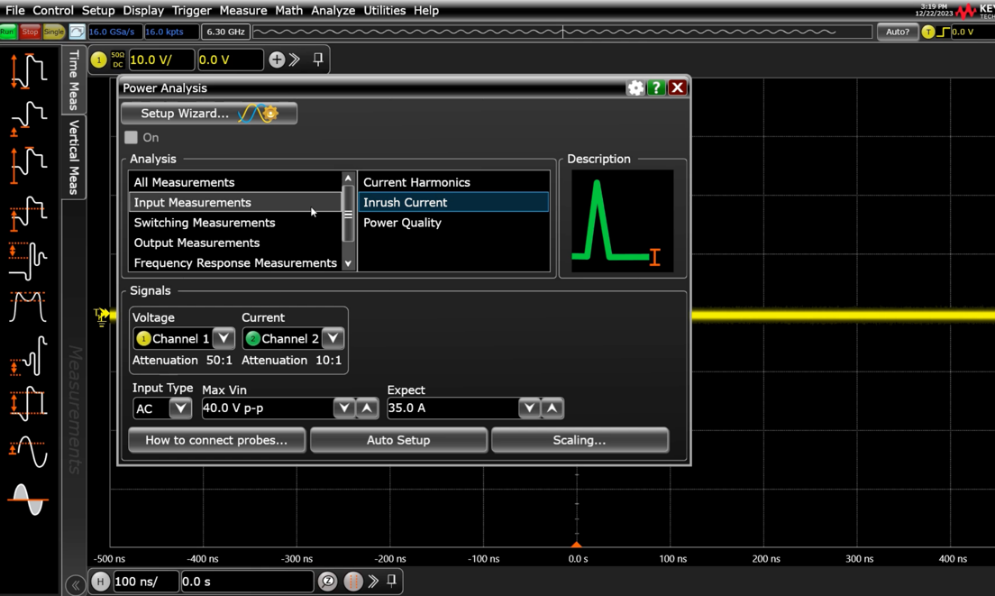Click the add channel plus icon
This screenshot has width=995, height=596.
pos(277,60)
